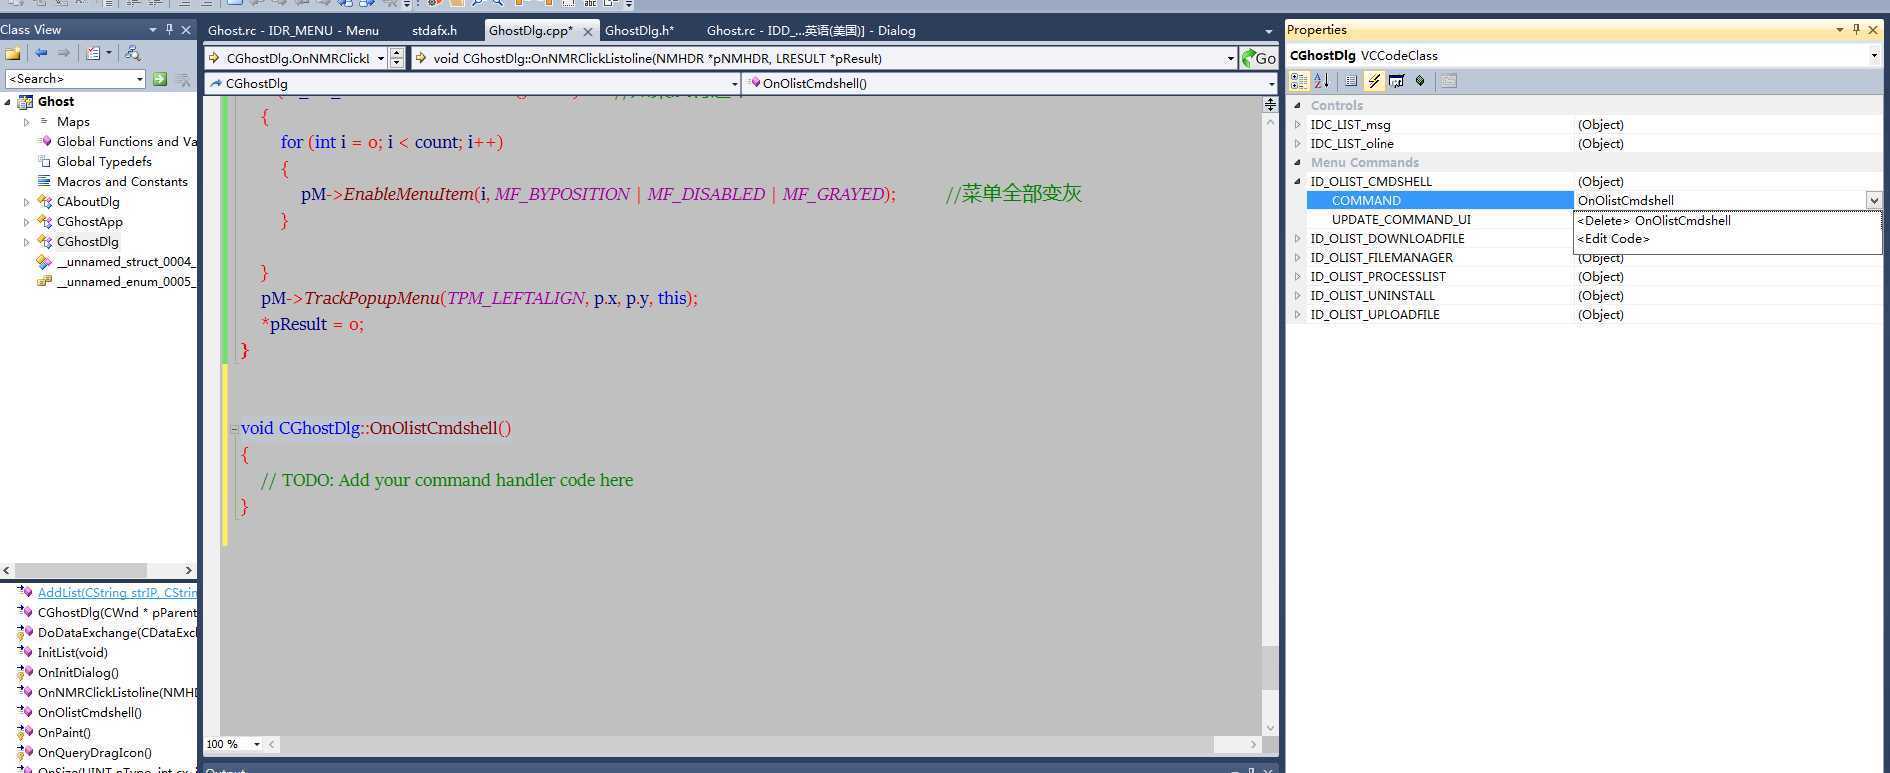Open the 100 % zoom dropdown
This screenshot has width=1890, height=773.
pyautogui.click(x=257, y=744)
